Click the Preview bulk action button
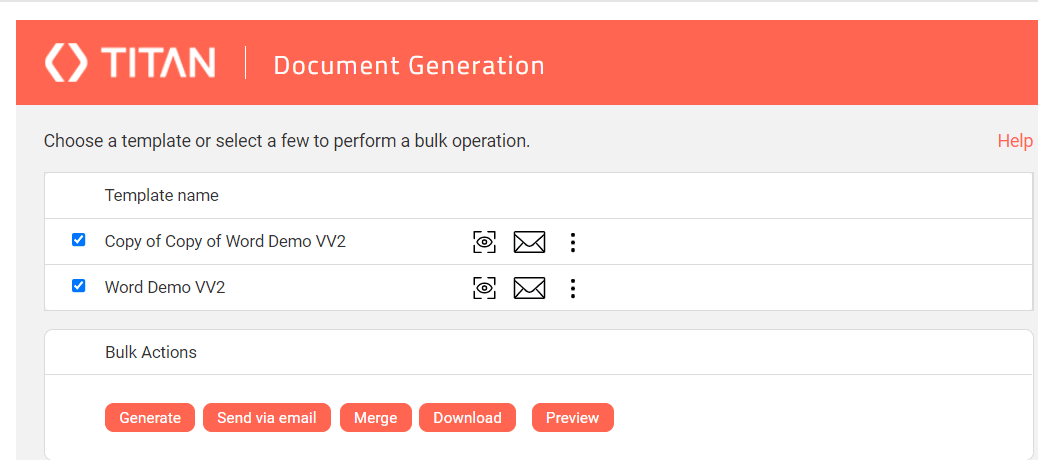The image size is (1038, 460). tap(572, 418)
